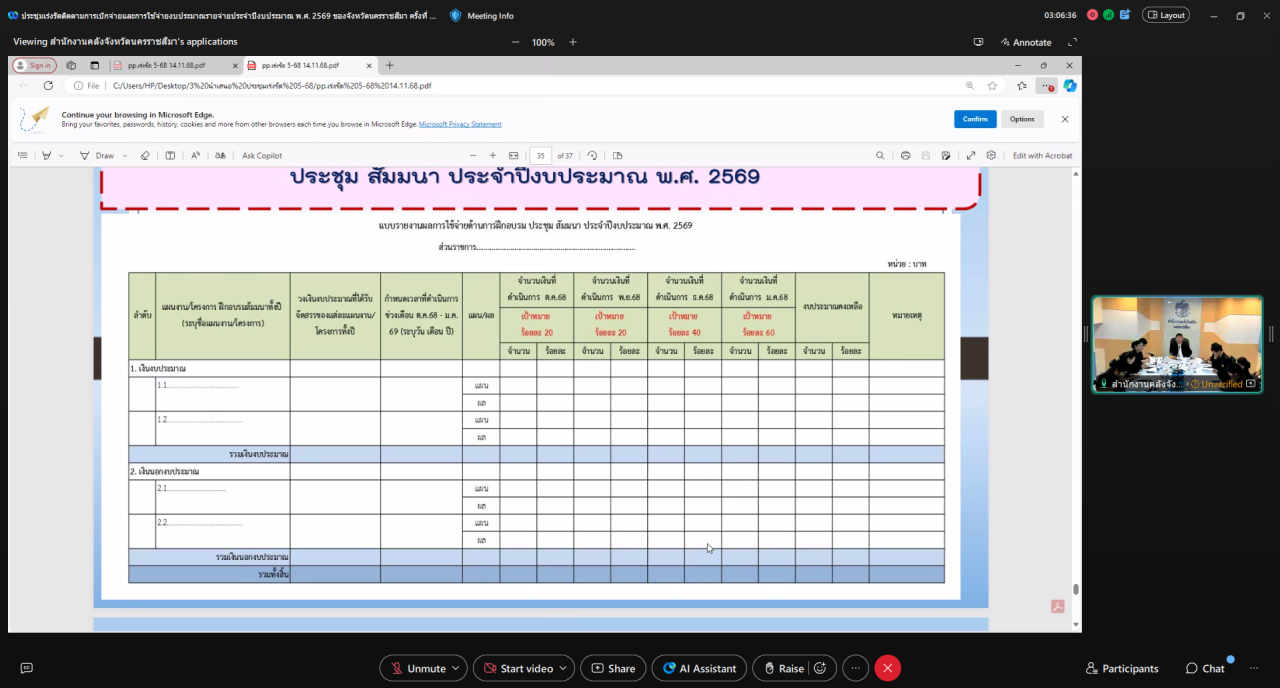1280x688 pixels.
Task: Print the PDF document
Action: (905, 155)
